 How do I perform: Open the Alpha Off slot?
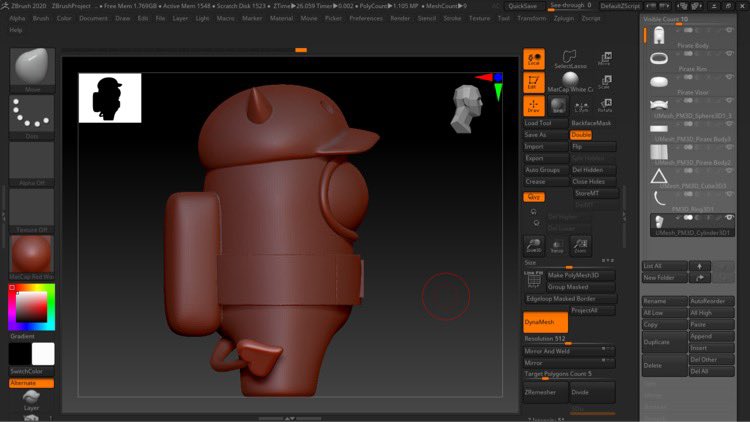(32, 164)
